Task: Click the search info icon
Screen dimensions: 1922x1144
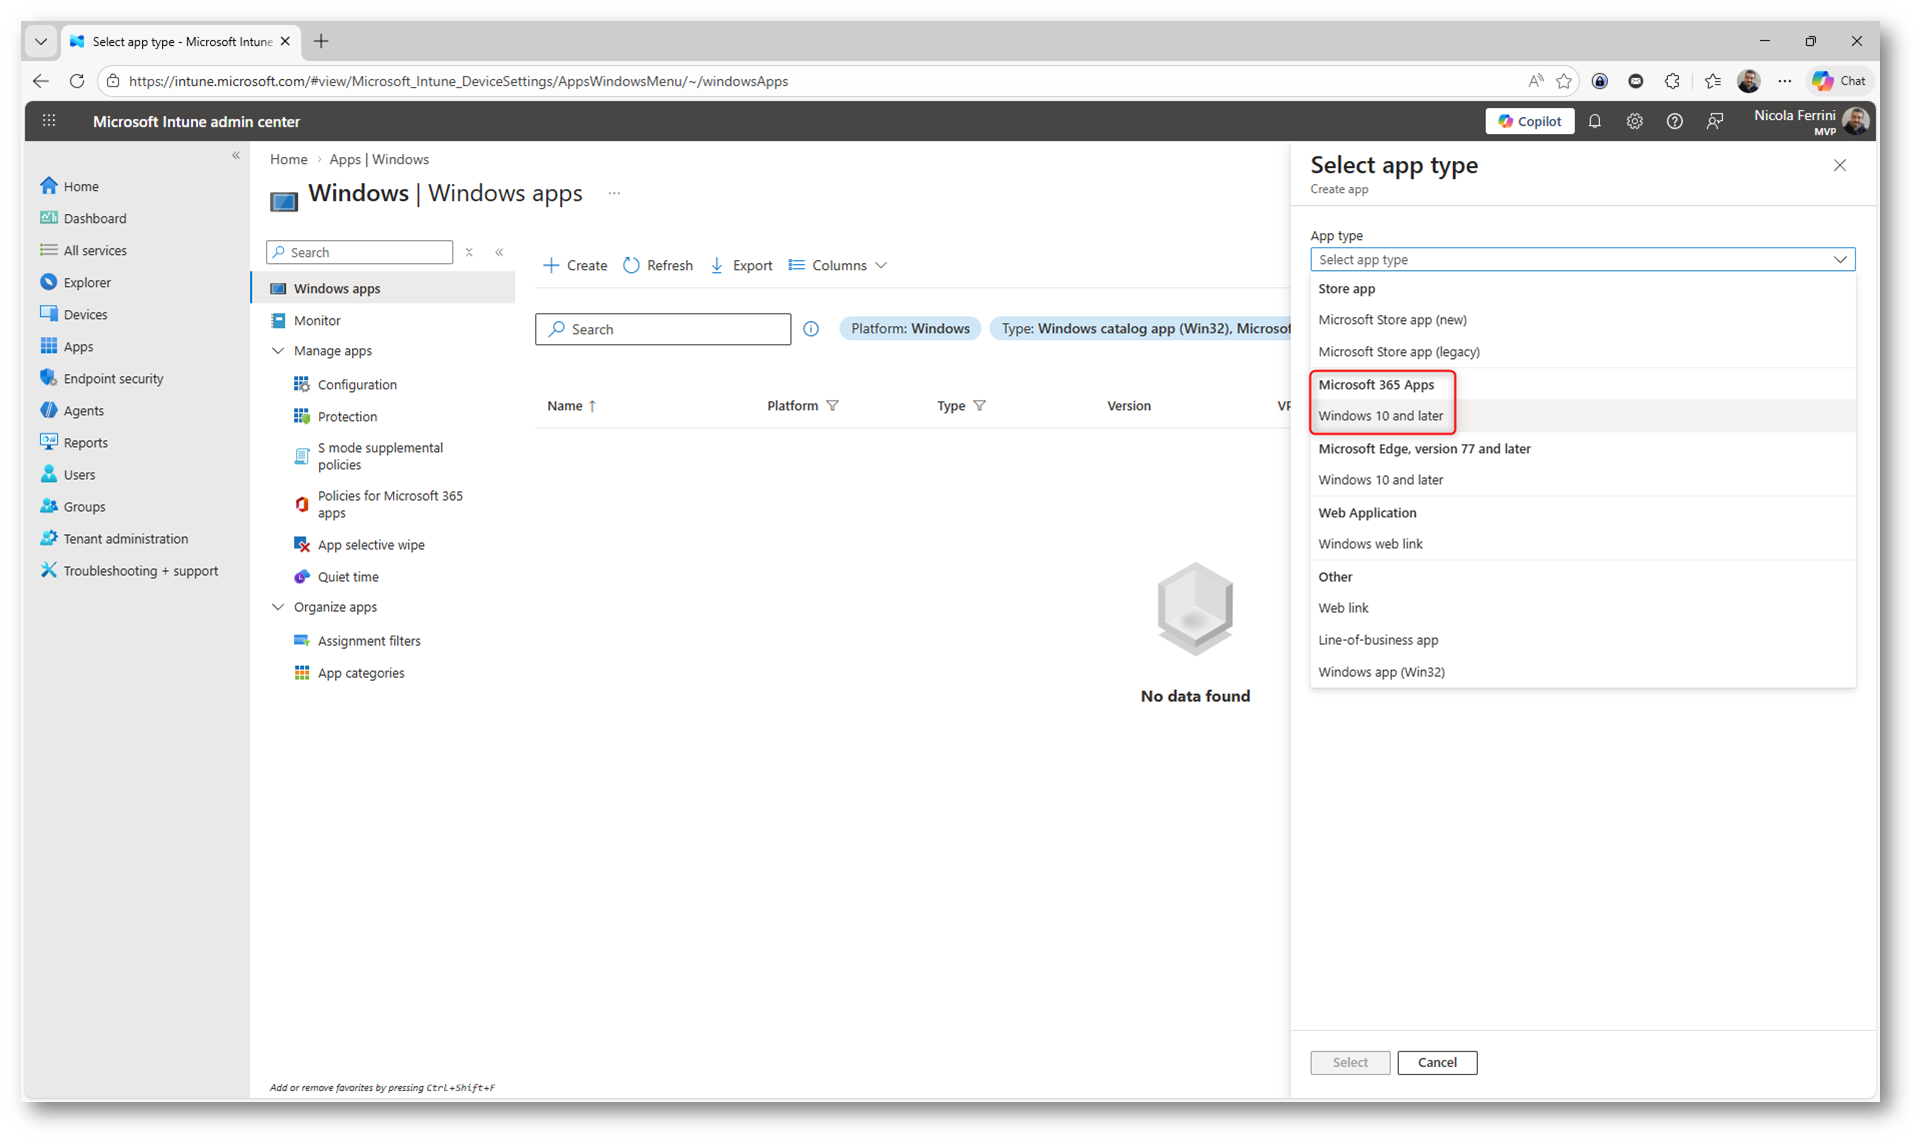Action: tap(811, 329)
